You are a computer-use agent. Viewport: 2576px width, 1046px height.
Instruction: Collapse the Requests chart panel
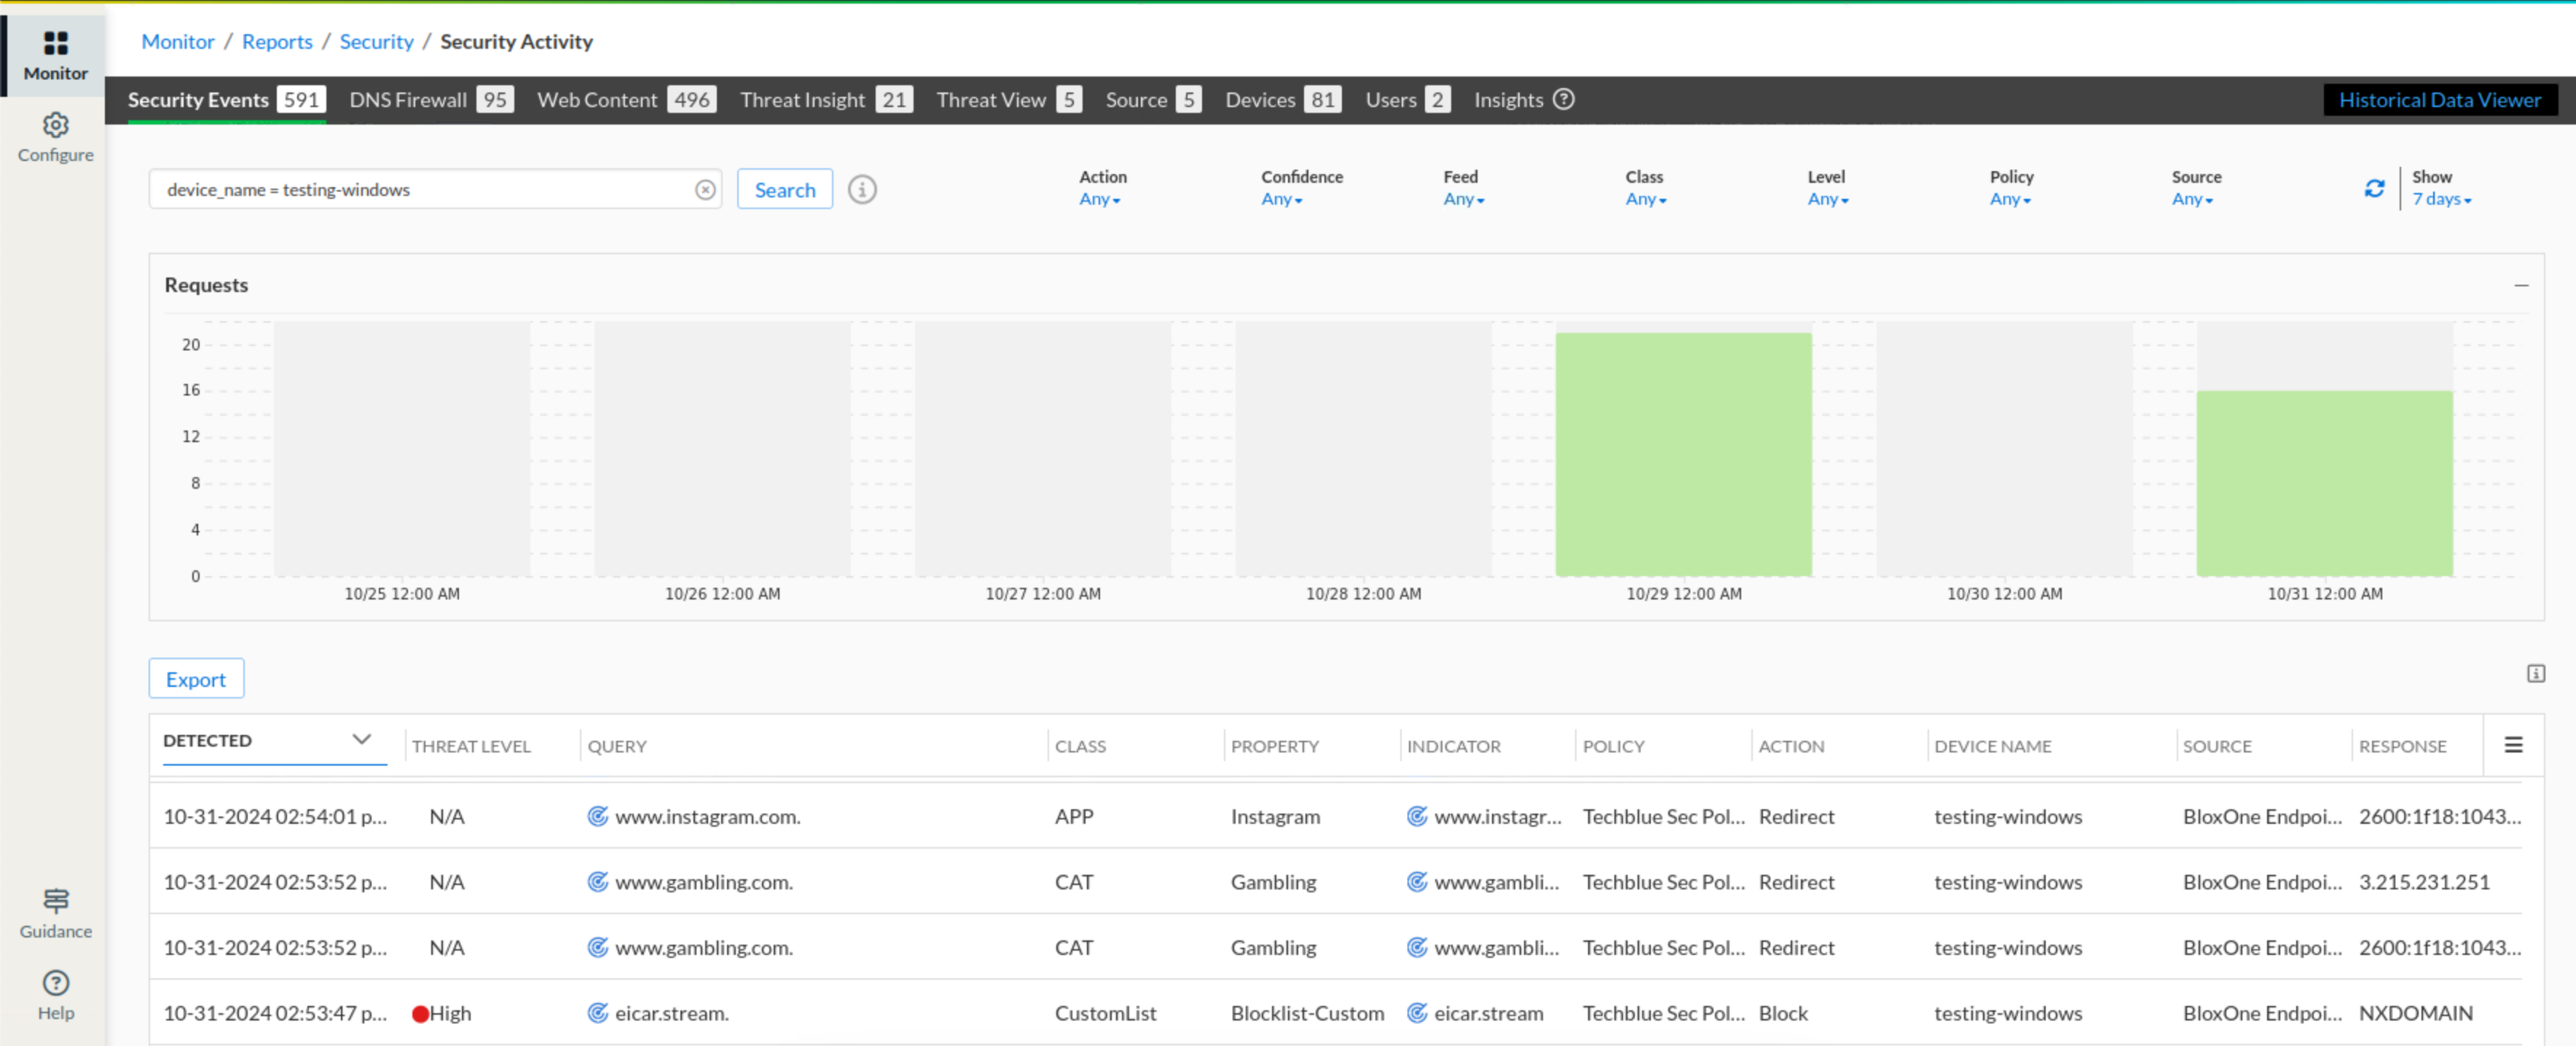tap(2521, 286)
